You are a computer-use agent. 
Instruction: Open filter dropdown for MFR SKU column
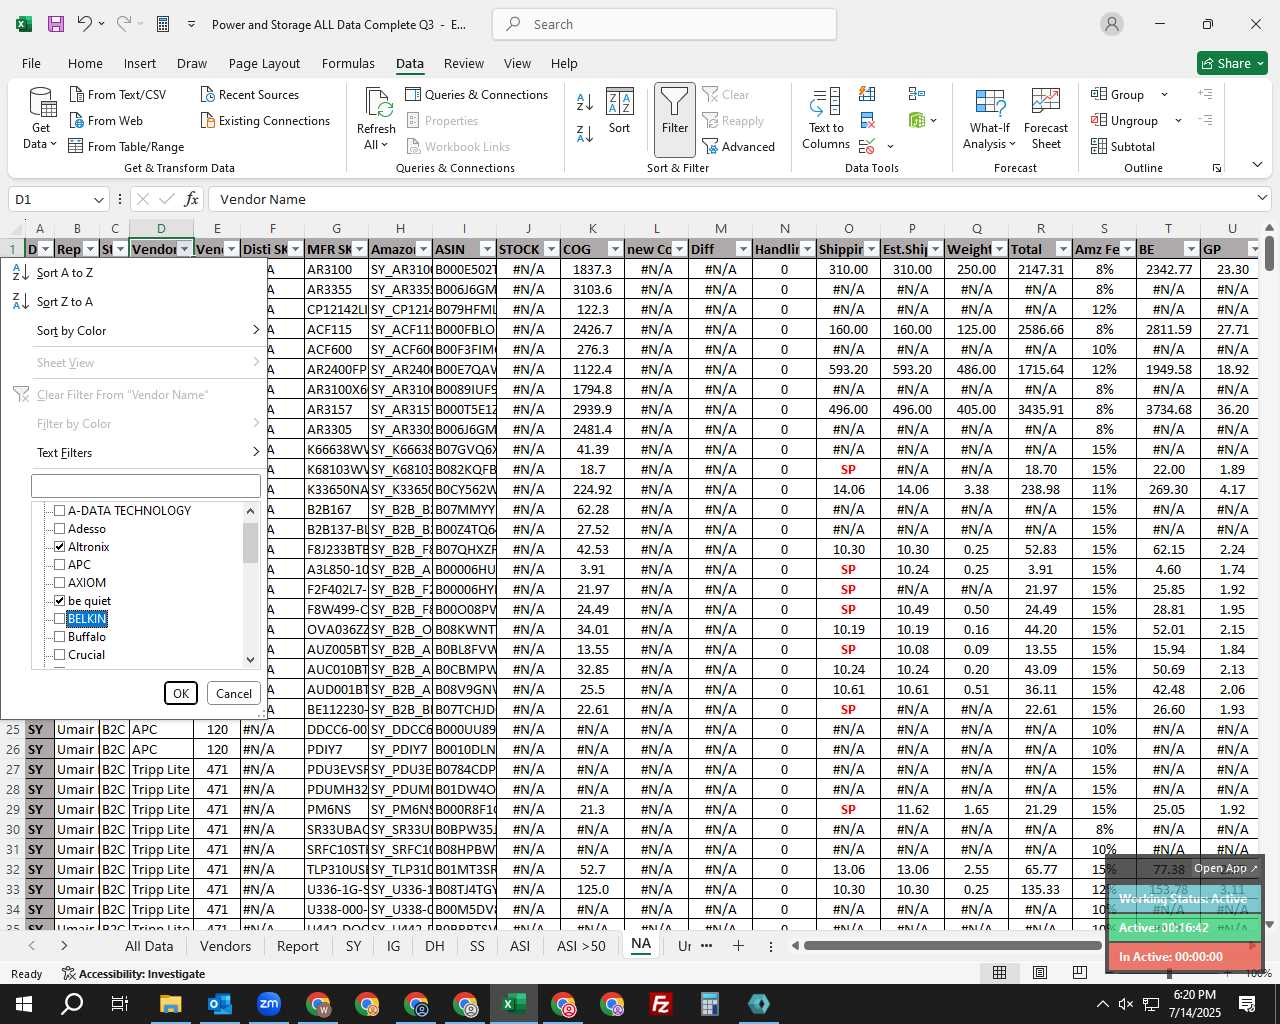pyautogui.click(x=359, y=249)
